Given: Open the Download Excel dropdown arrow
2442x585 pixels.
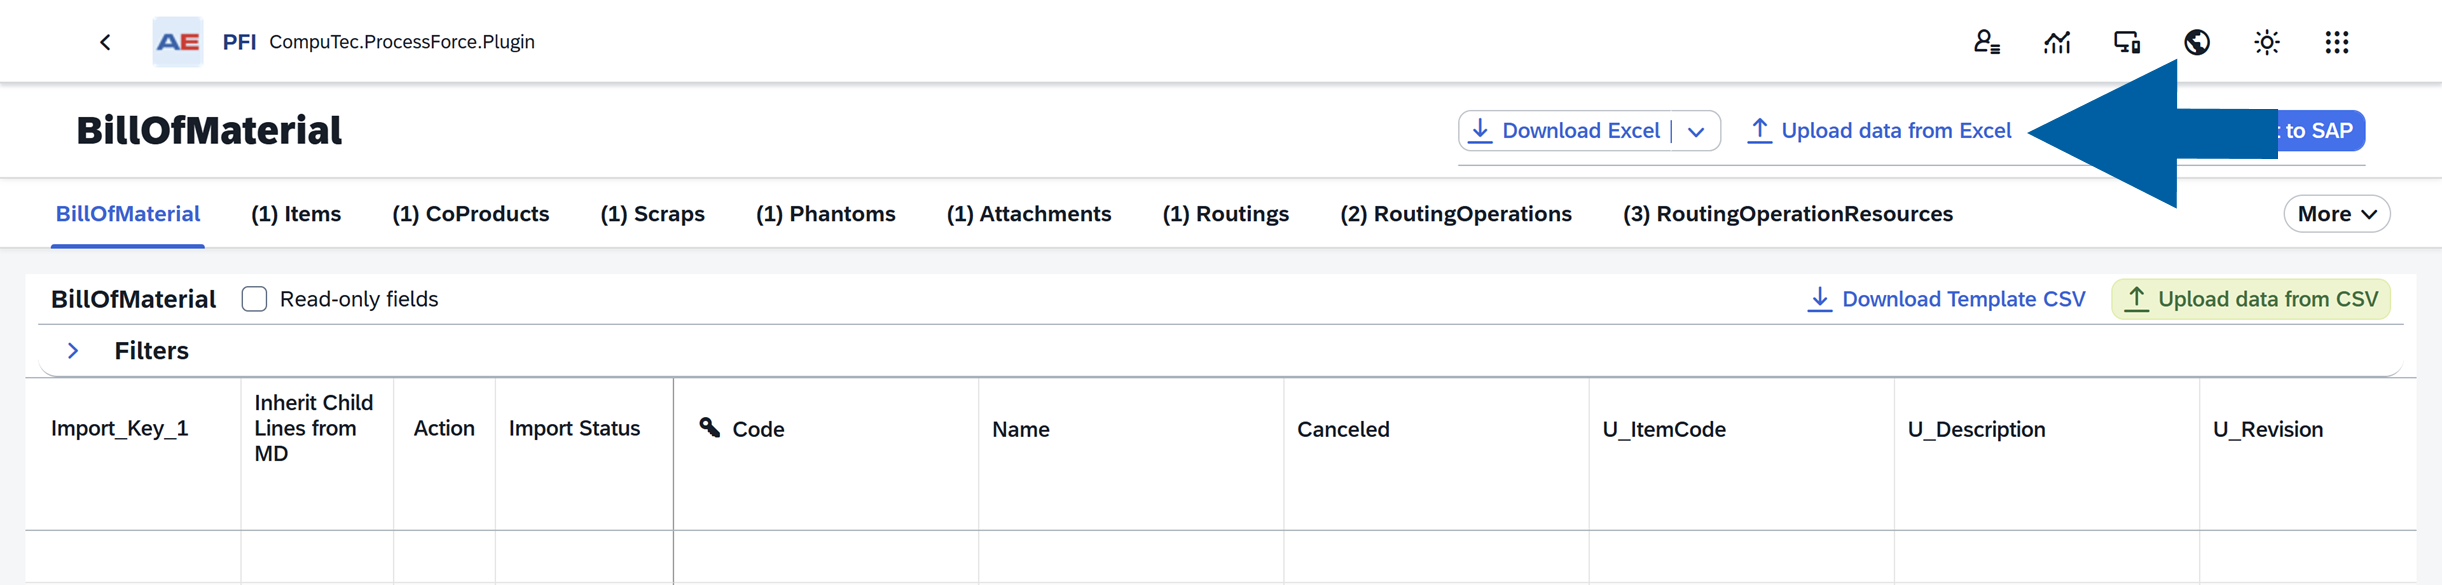Looking at the screenshot, I should 1696,131.
